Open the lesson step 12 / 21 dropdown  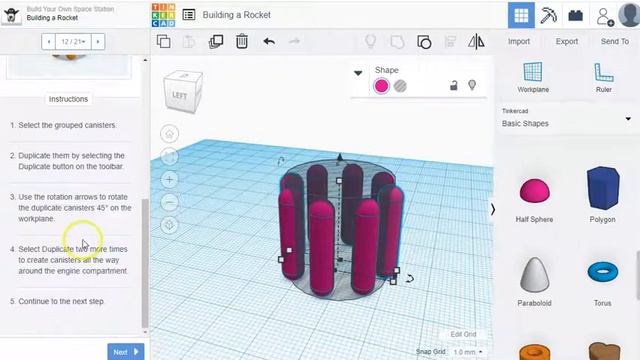click(x=73, y=41)
